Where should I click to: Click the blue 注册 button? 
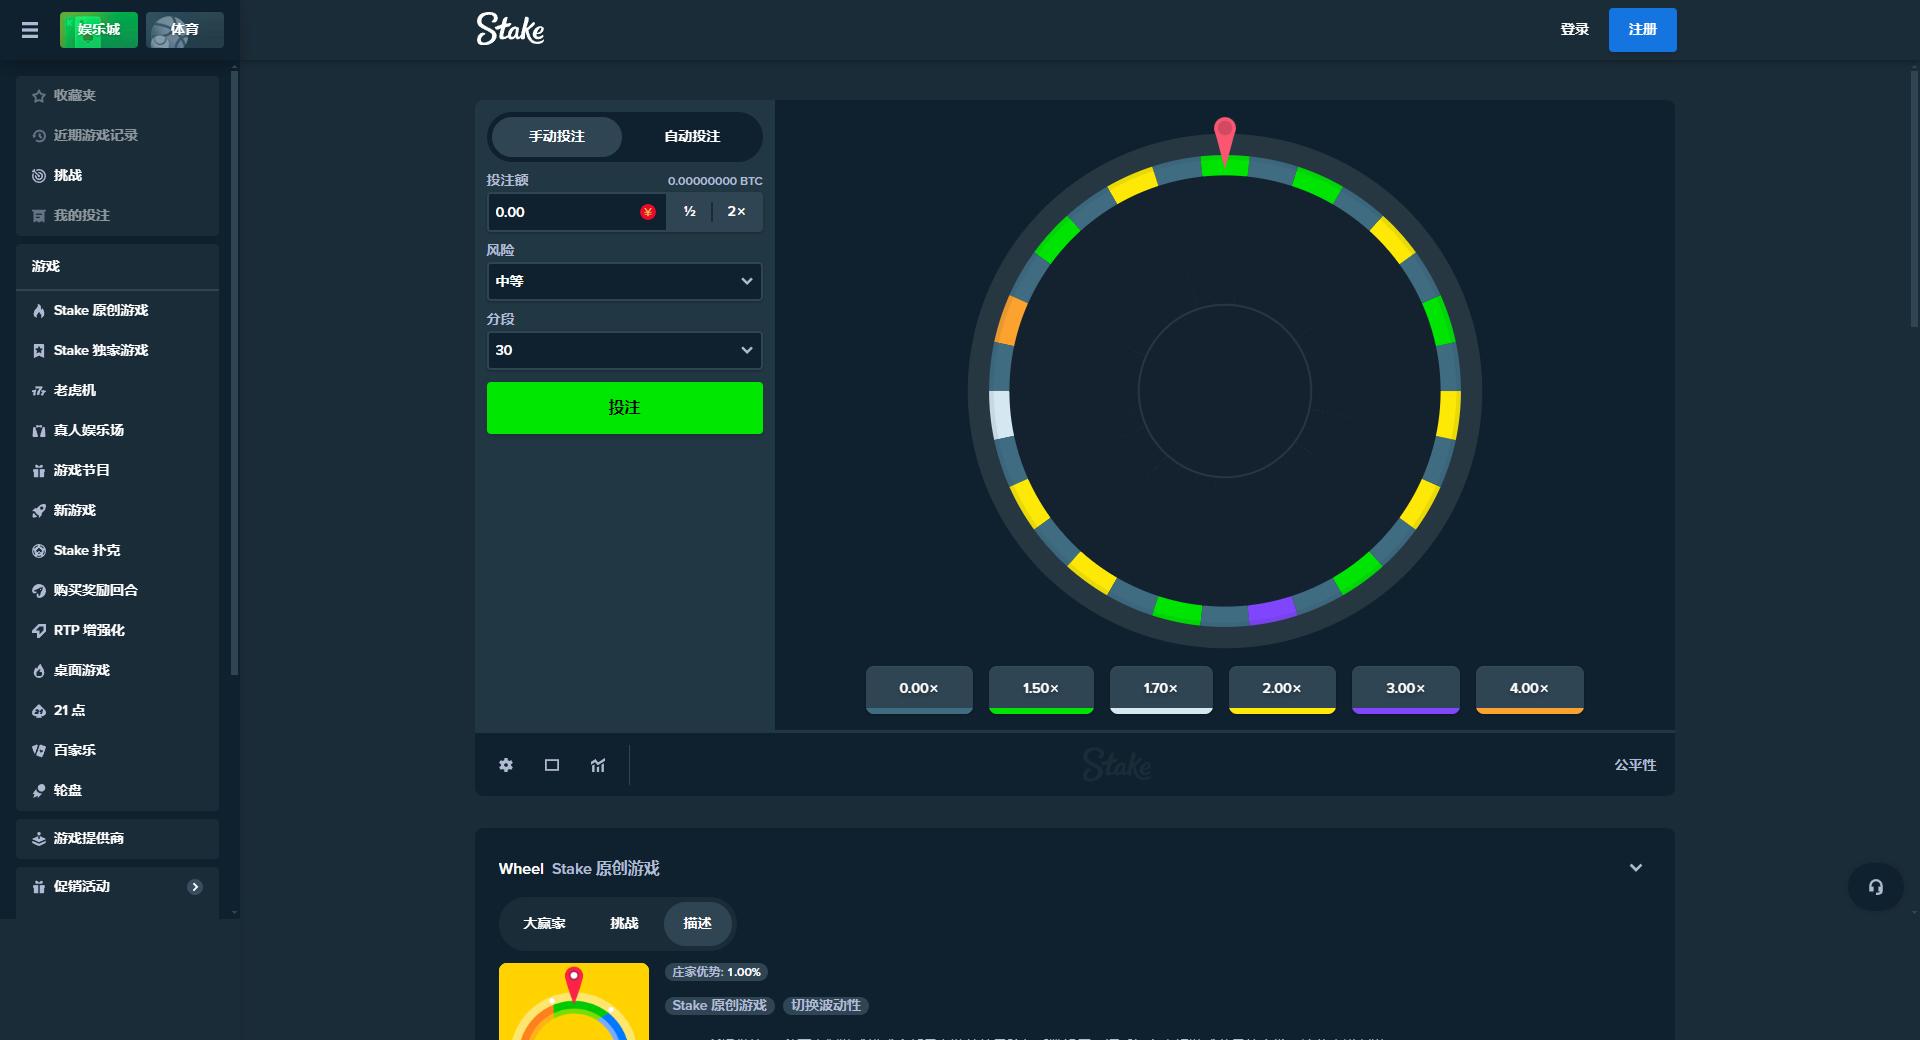[x=1642, y=30]
